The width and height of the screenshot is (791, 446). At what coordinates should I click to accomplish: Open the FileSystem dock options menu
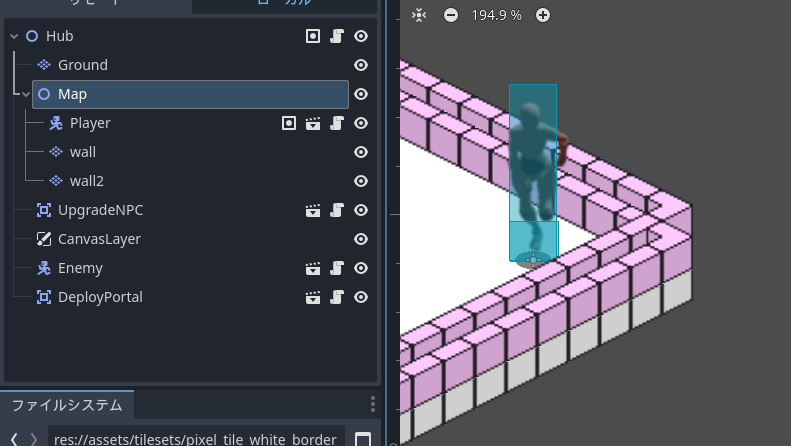pos(373,405)
